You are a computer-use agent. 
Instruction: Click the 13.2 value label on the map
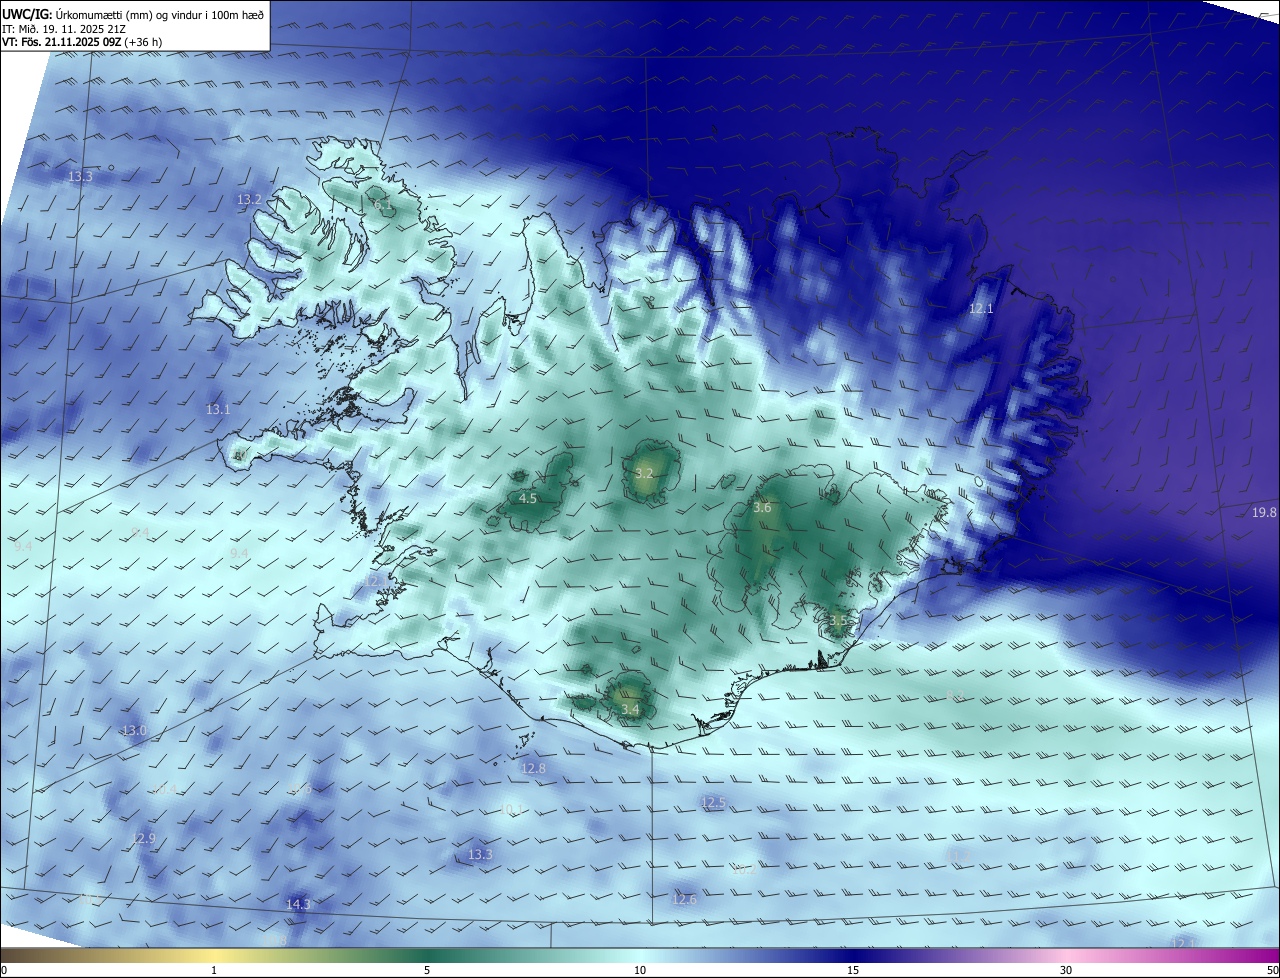click(x=249, y=199)
